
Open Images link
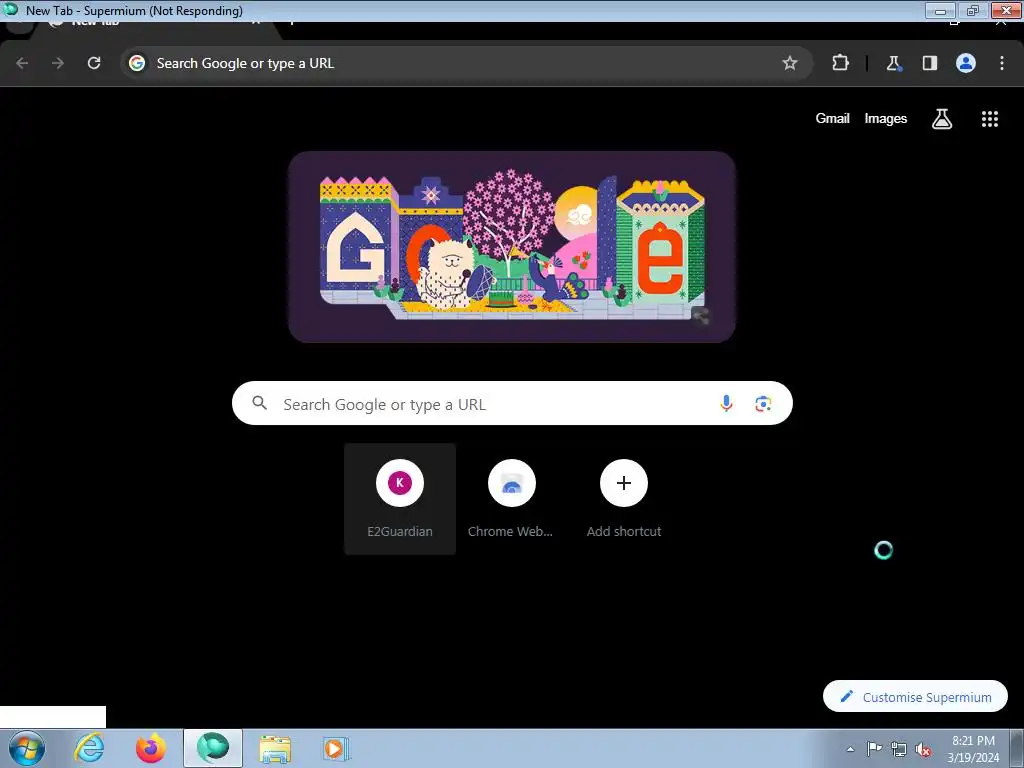[886, 118]
